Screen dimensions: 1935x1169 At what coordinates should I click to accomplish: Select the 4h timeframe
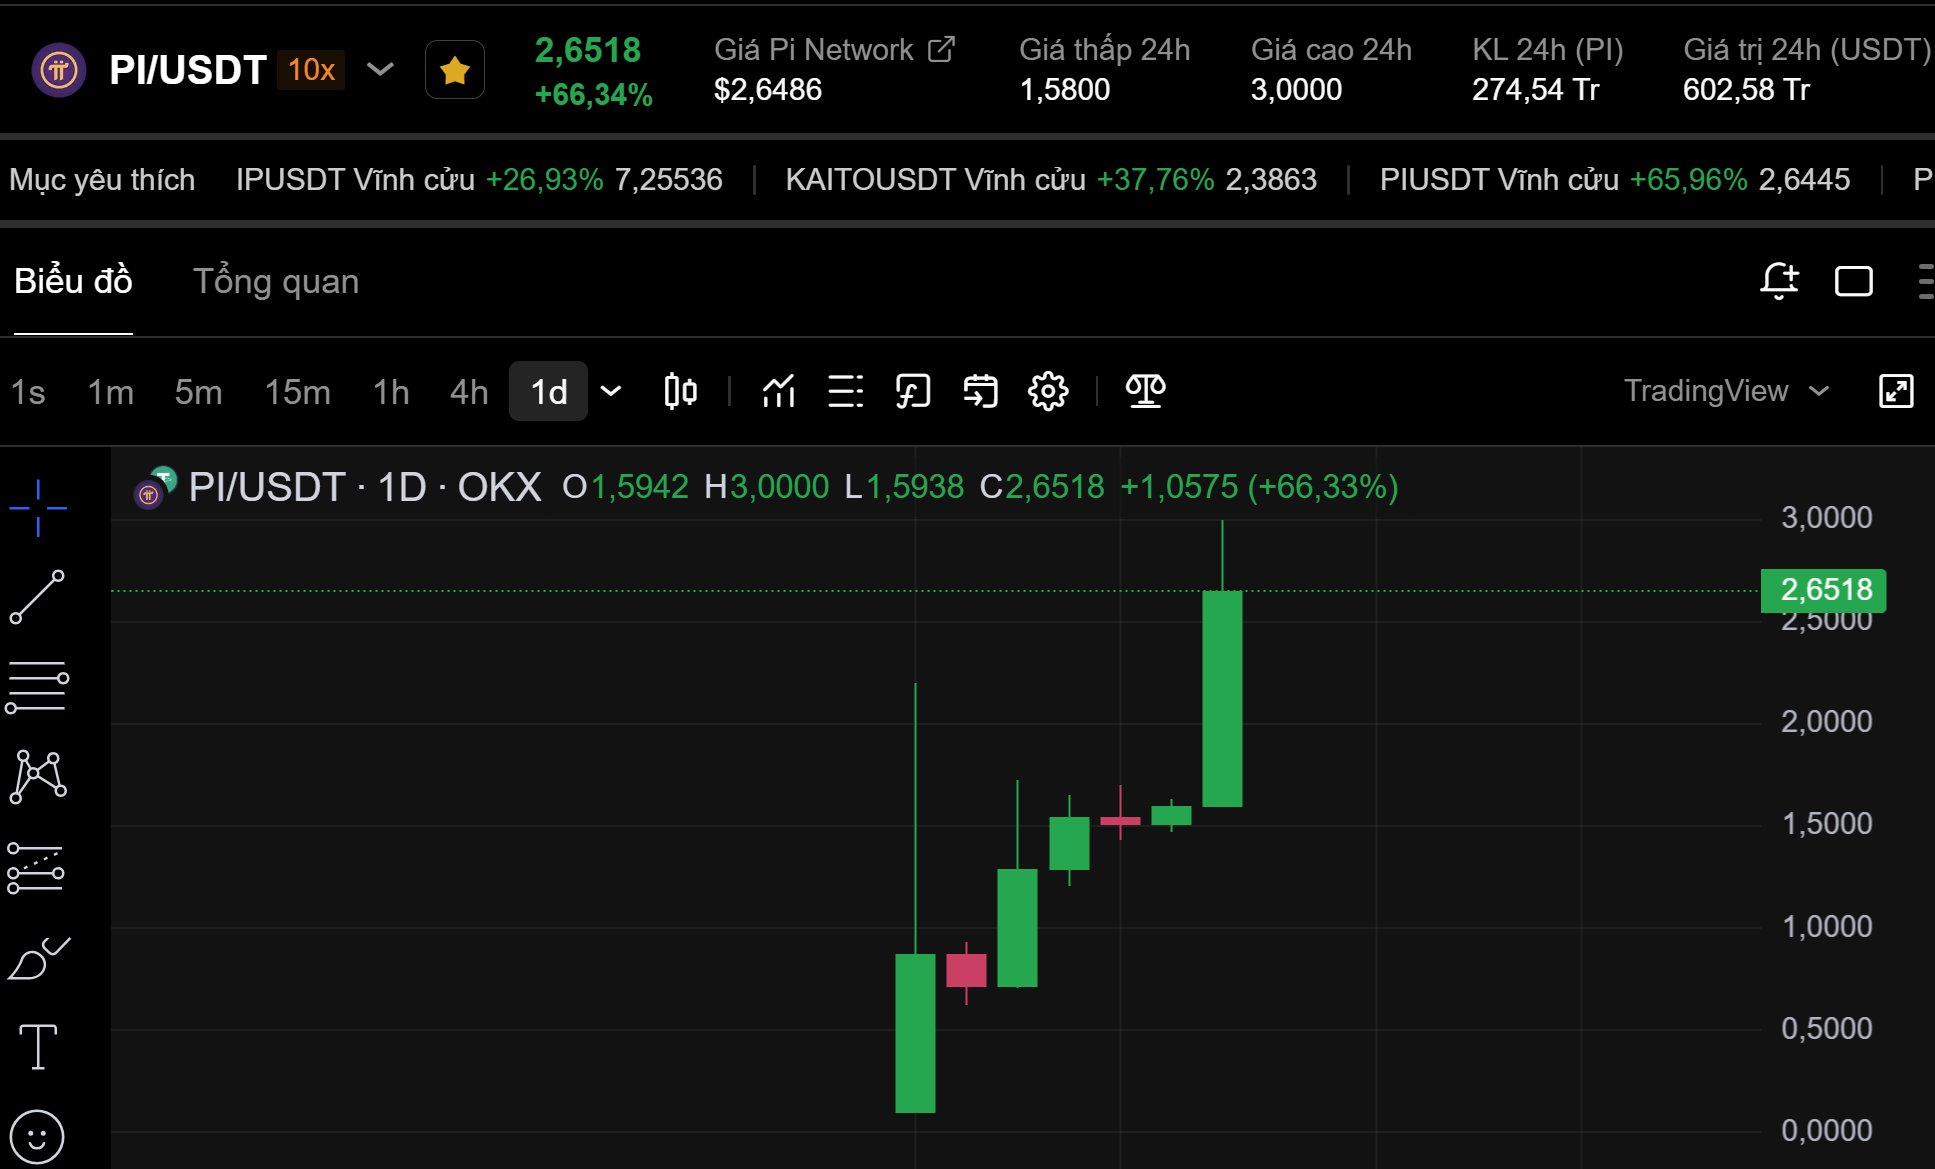tap(469, 392)
